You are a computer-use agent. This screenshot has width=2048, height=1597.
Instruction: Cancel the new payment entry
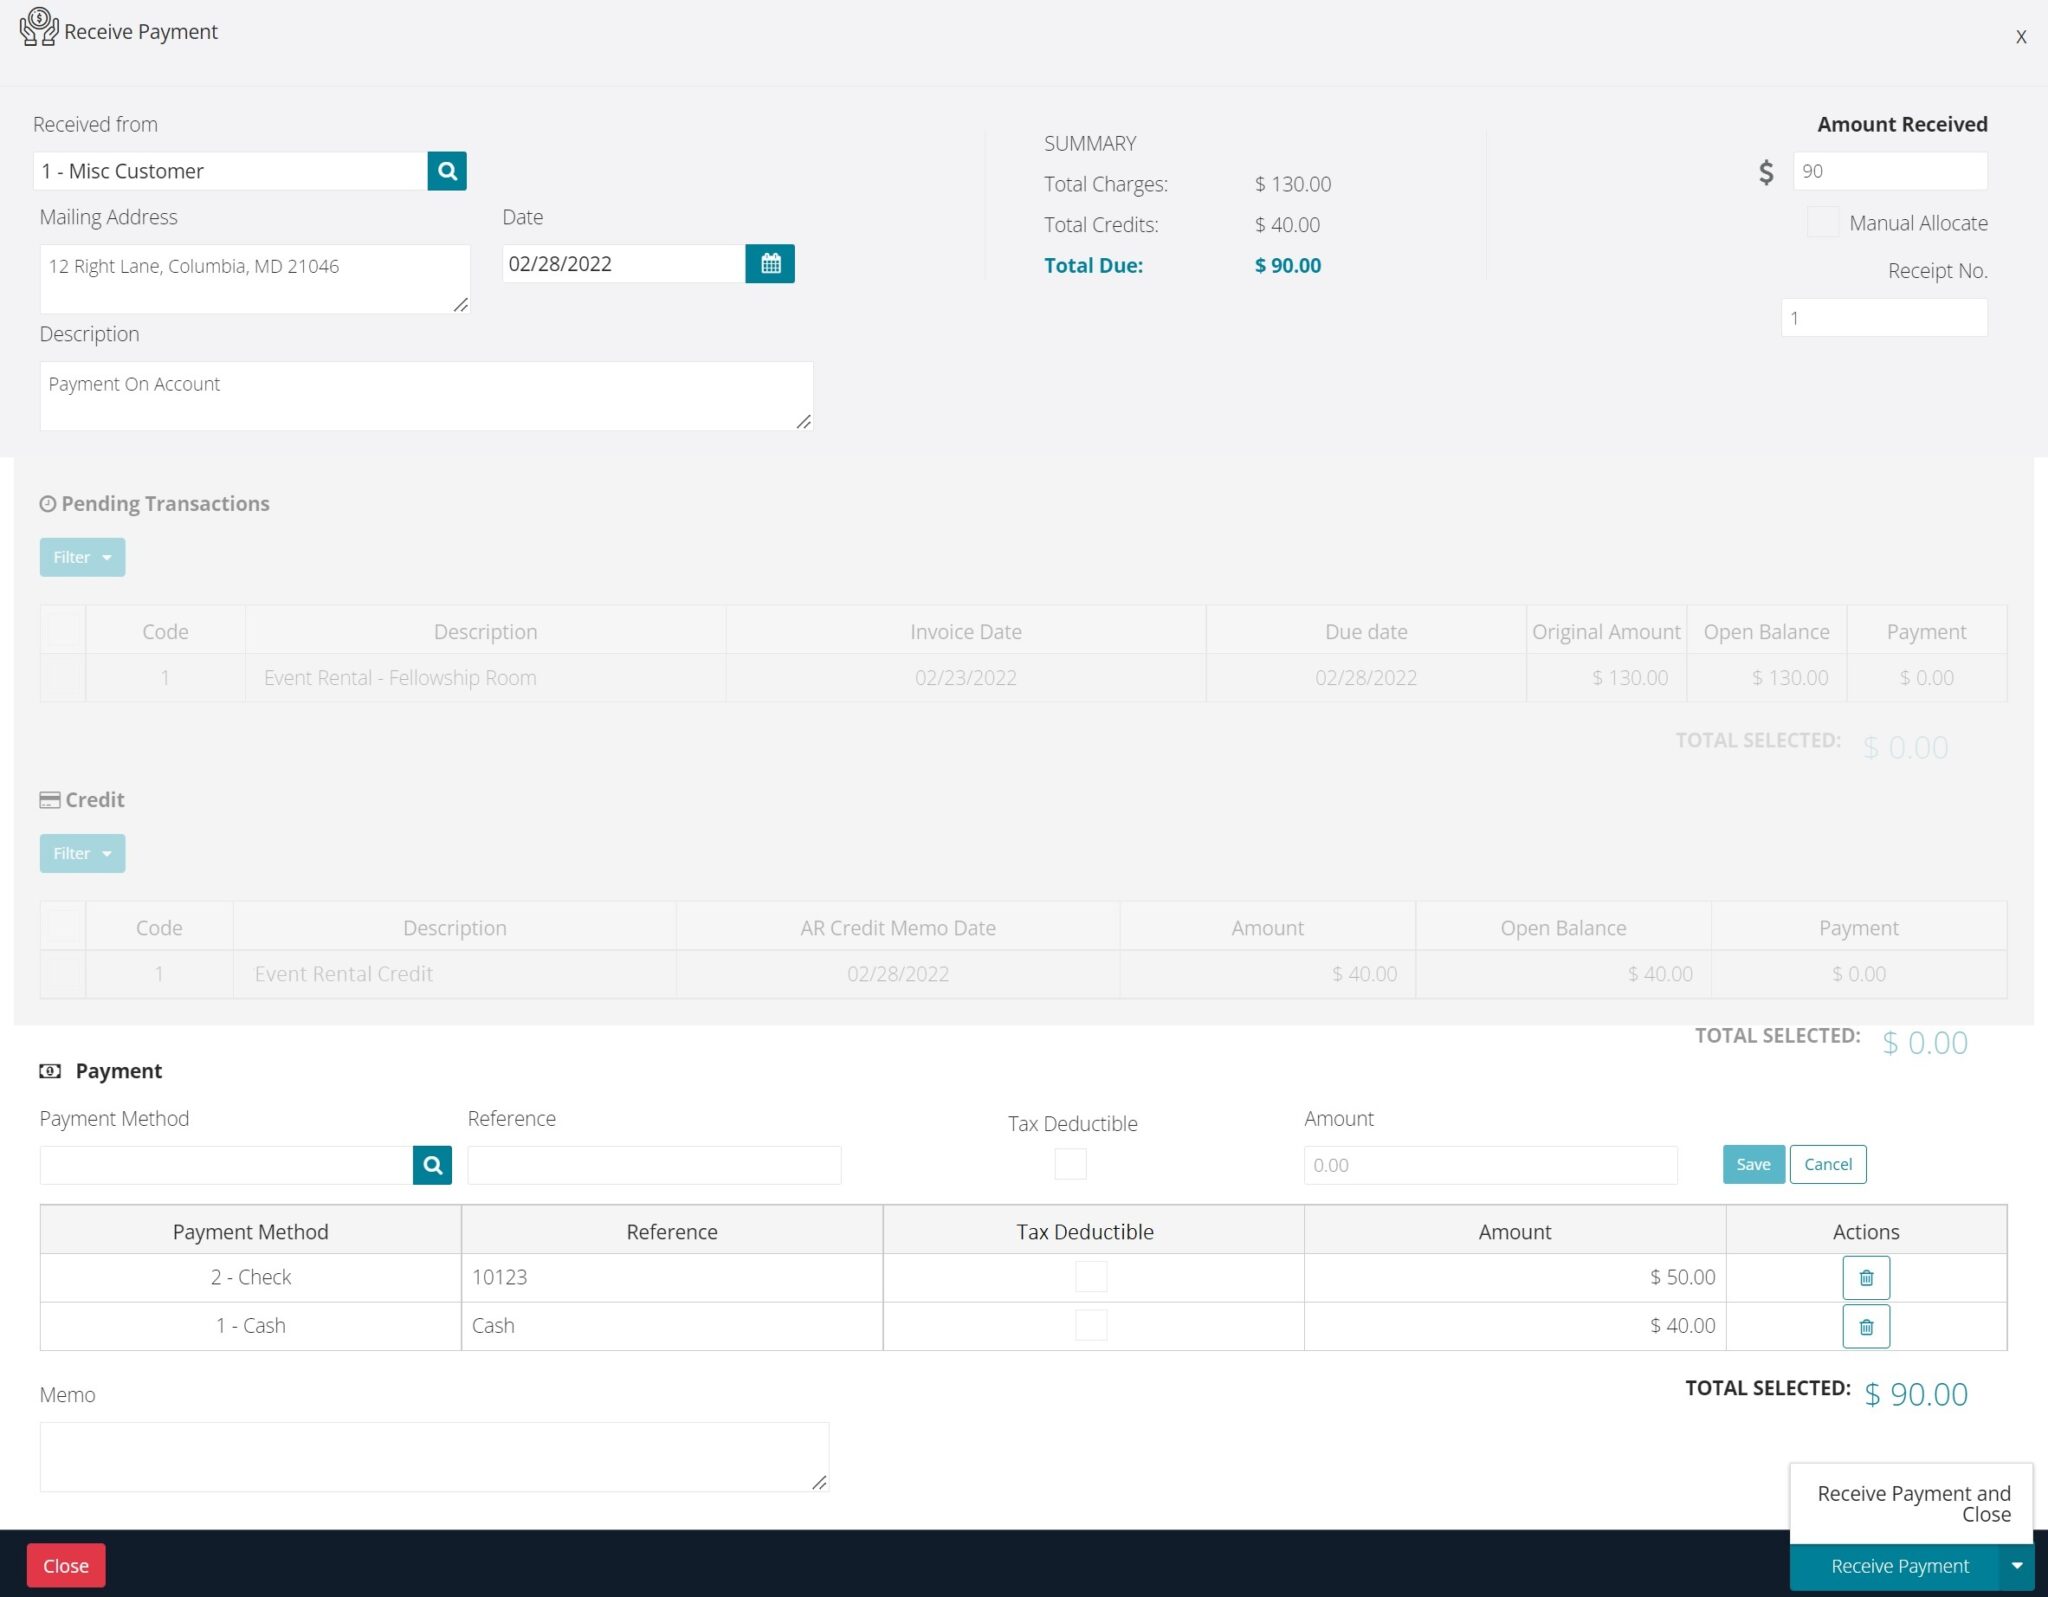1827,1164
